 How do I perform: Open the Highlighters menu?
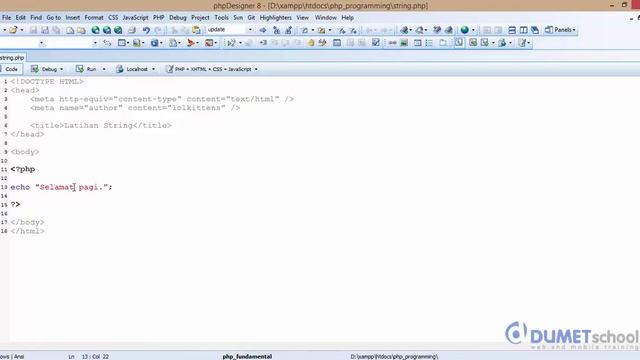(276, 18)
